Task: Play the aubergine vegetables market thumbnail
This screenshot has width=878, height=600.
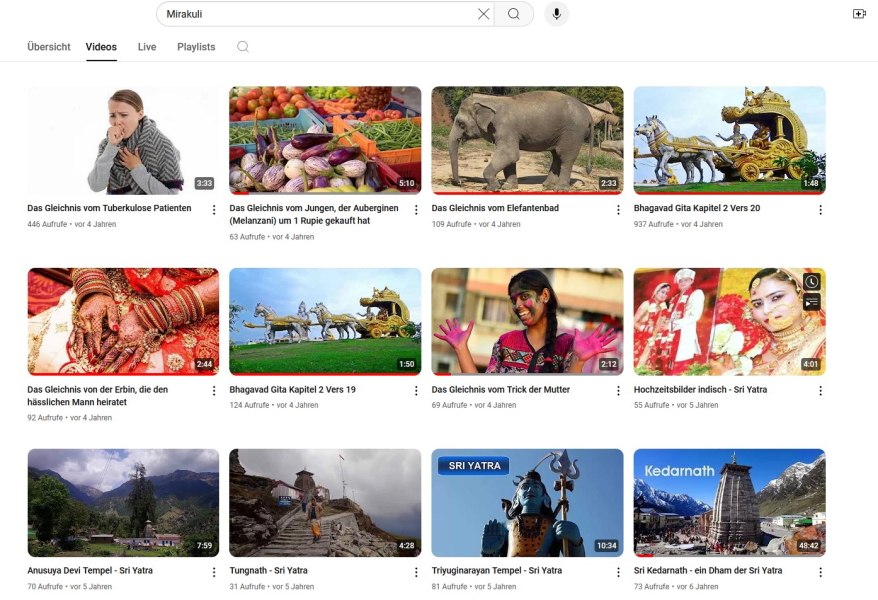Action: 325,140
